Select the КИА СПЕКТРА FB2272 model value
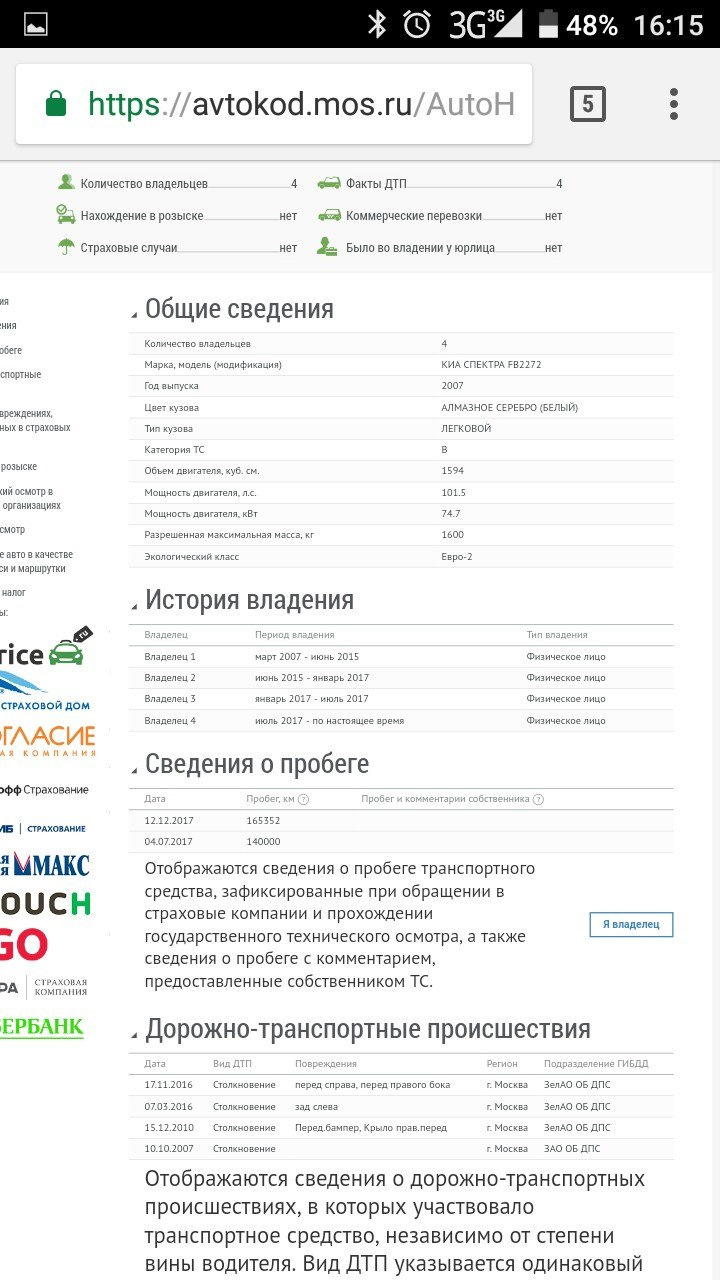 (491, 365)
